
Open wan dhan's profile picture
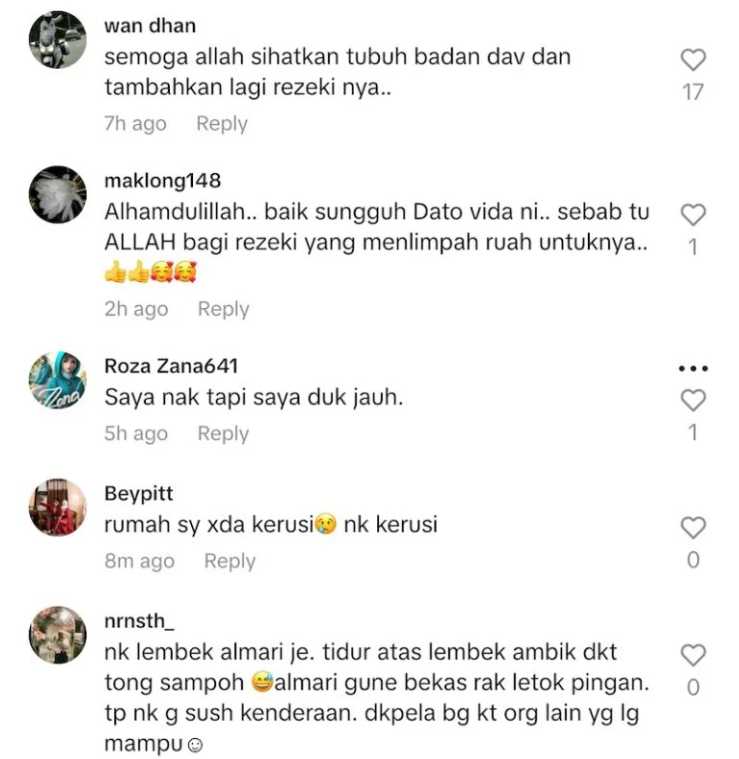tap(58, 40)
